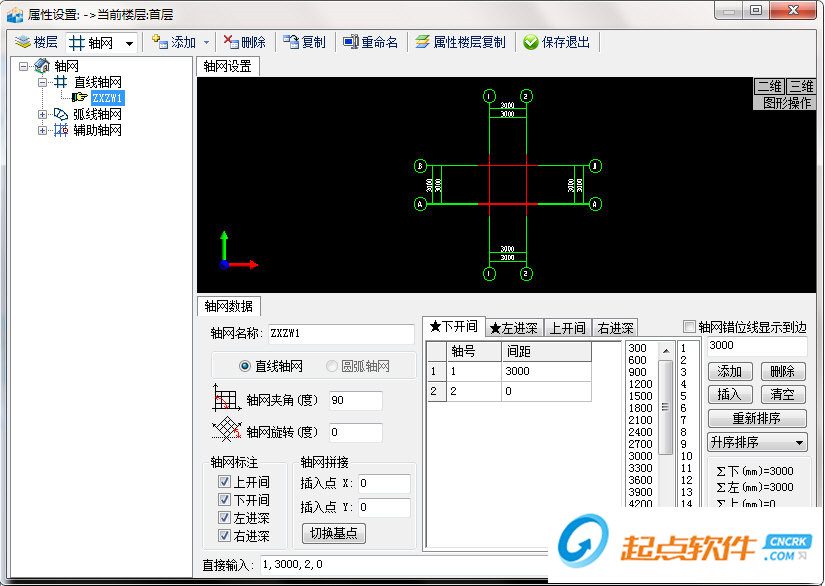Select the 辅助轴网 tree item
This screenshot has height=586, width=825.
click(97, 130)
